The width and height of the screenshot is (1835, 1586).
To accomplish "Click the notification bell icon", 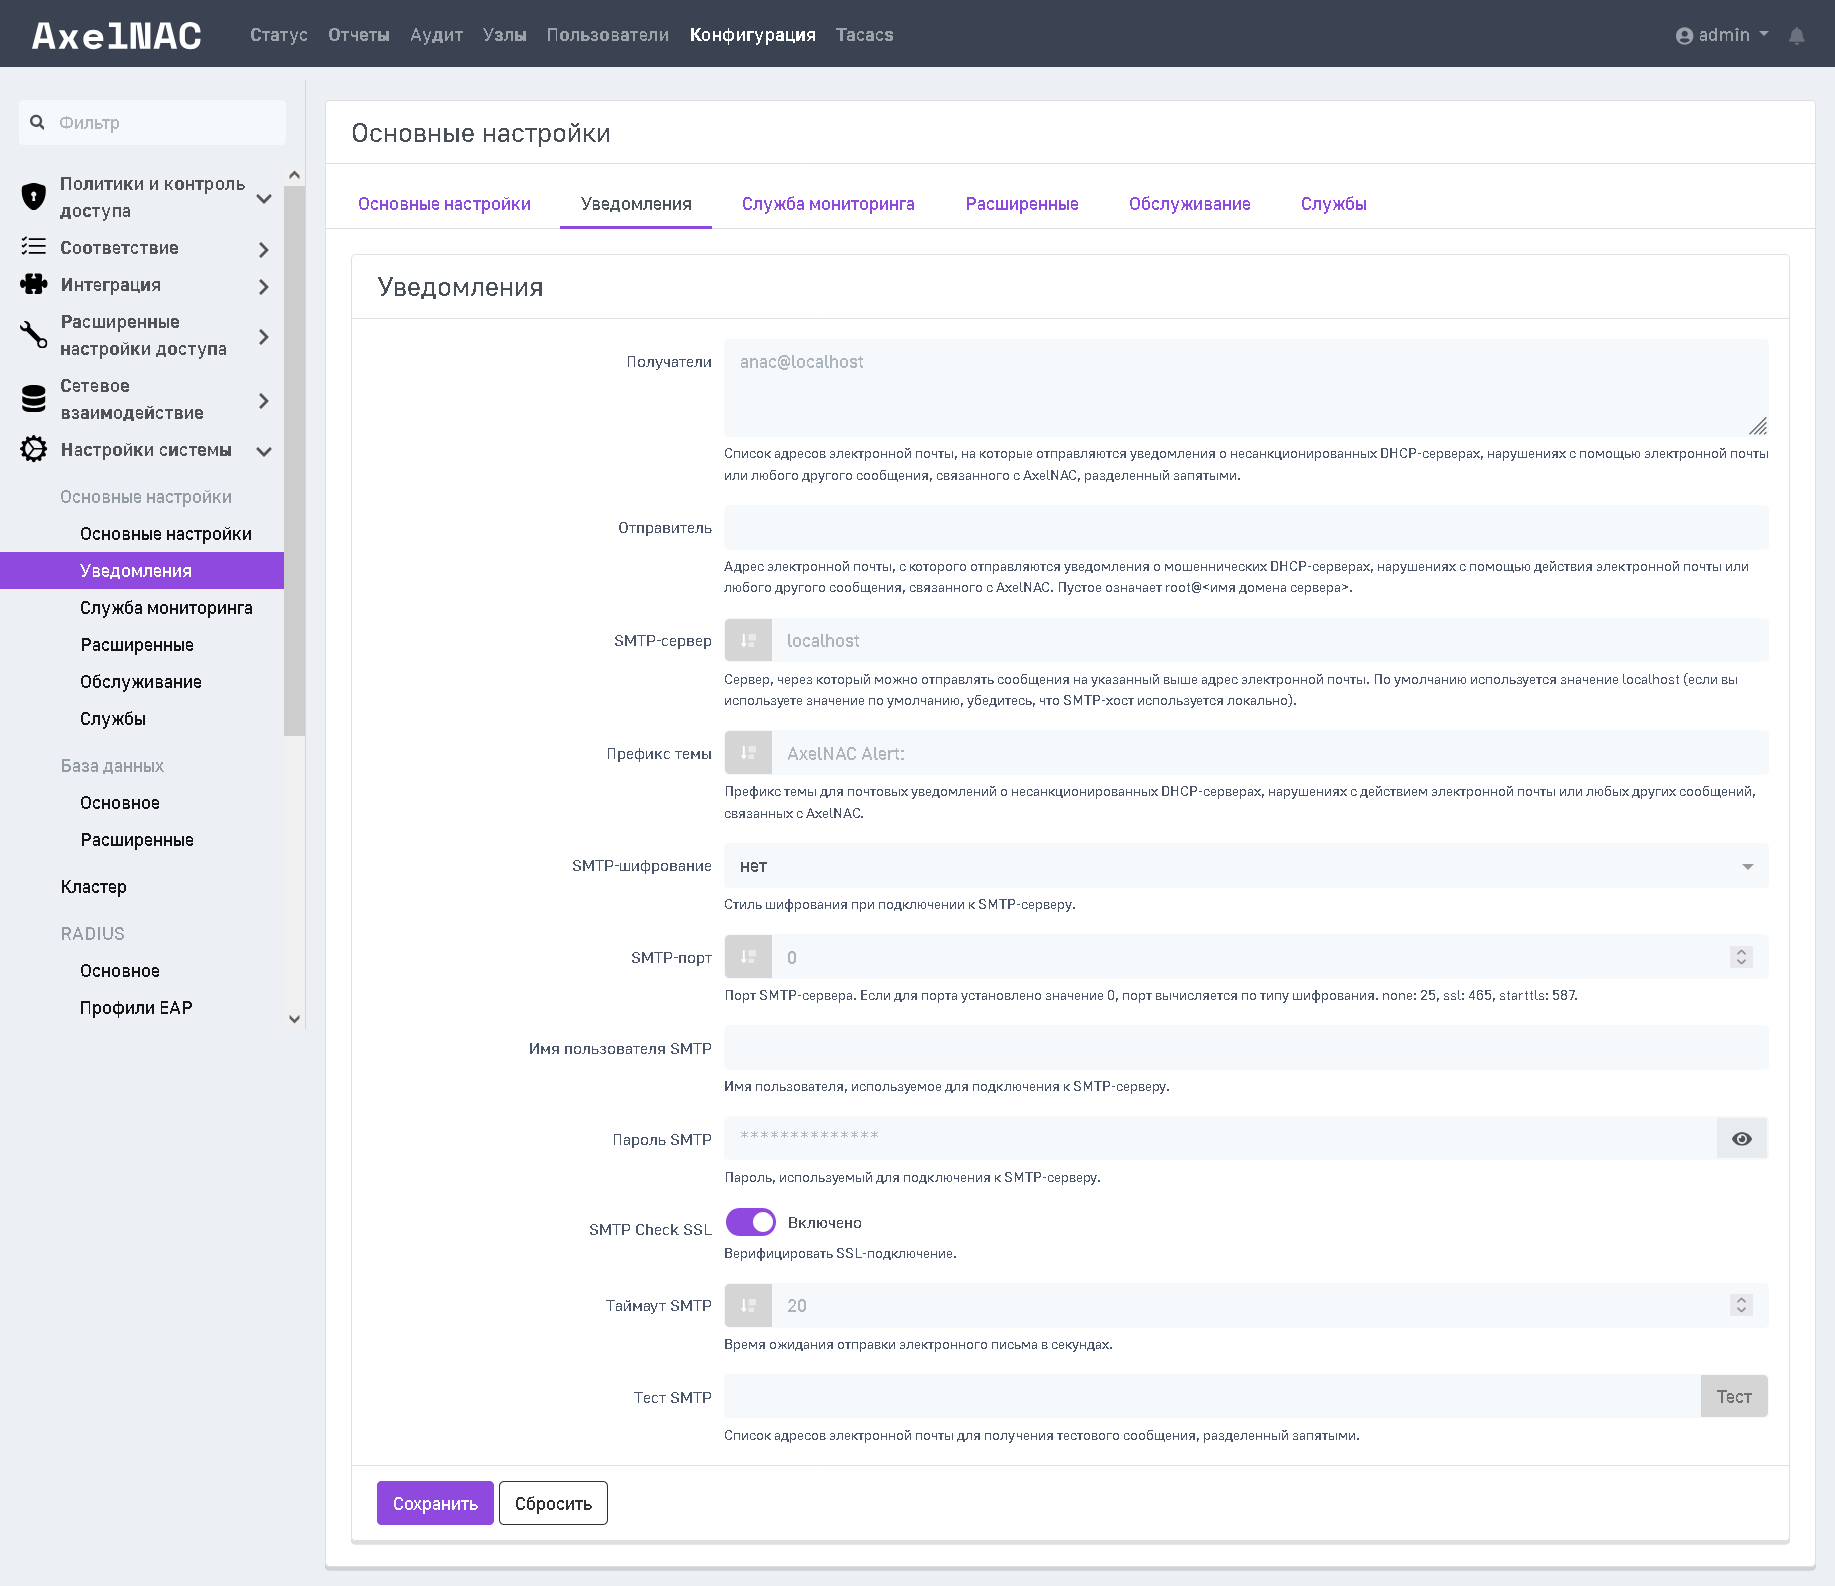I will (1797, 36).
